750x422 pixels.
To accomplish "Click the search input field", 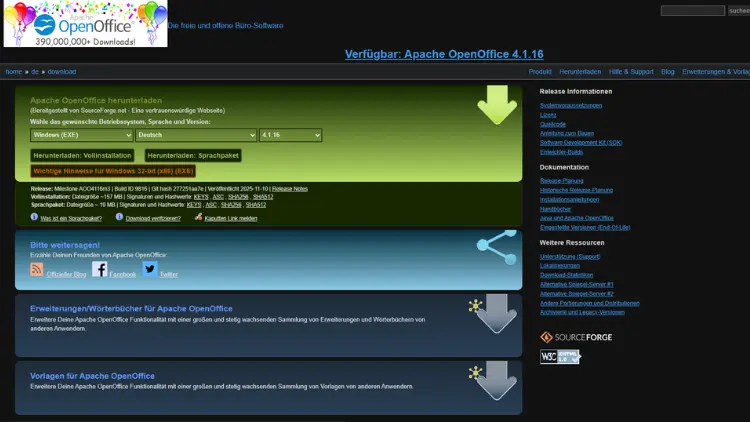I will pyautogui.click(x=692, y=11).
